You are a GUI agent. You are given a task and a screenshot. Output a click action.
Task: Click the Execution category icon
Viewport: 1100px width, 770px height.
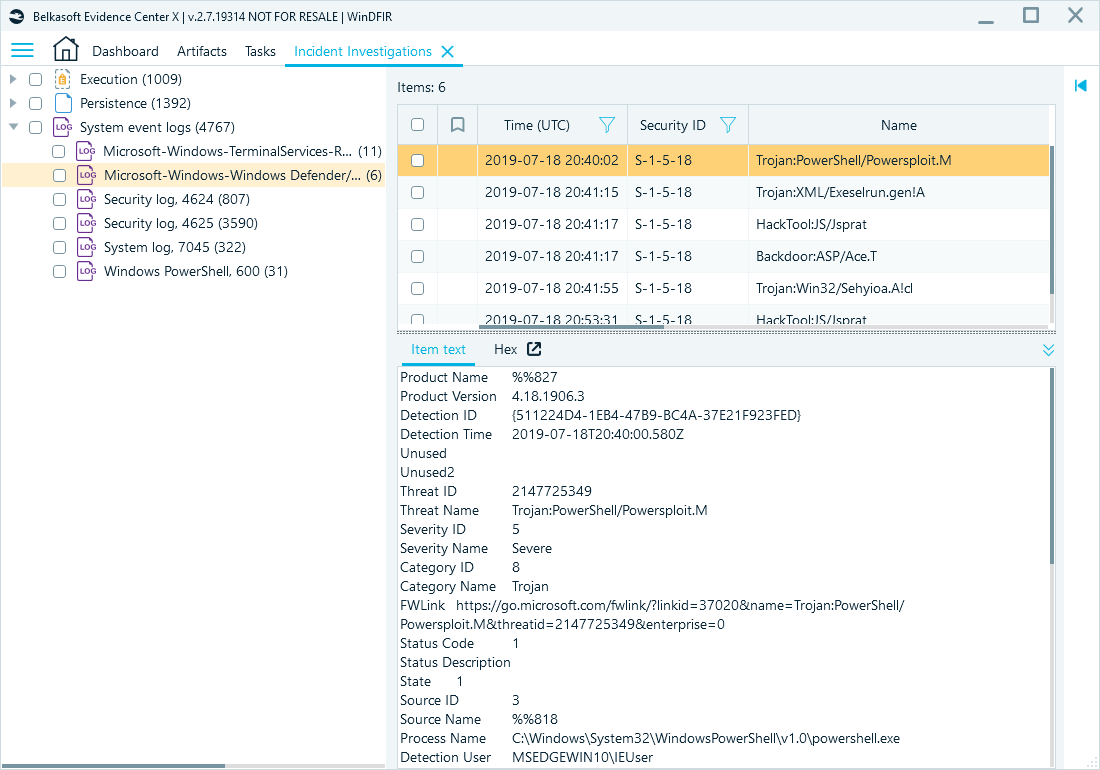63,79
